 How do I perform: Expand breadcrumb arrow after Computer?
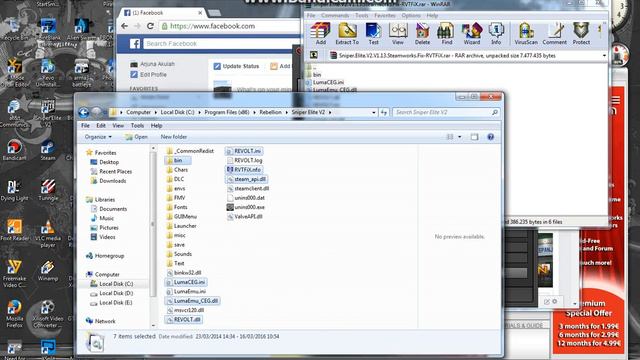(156, 112)
